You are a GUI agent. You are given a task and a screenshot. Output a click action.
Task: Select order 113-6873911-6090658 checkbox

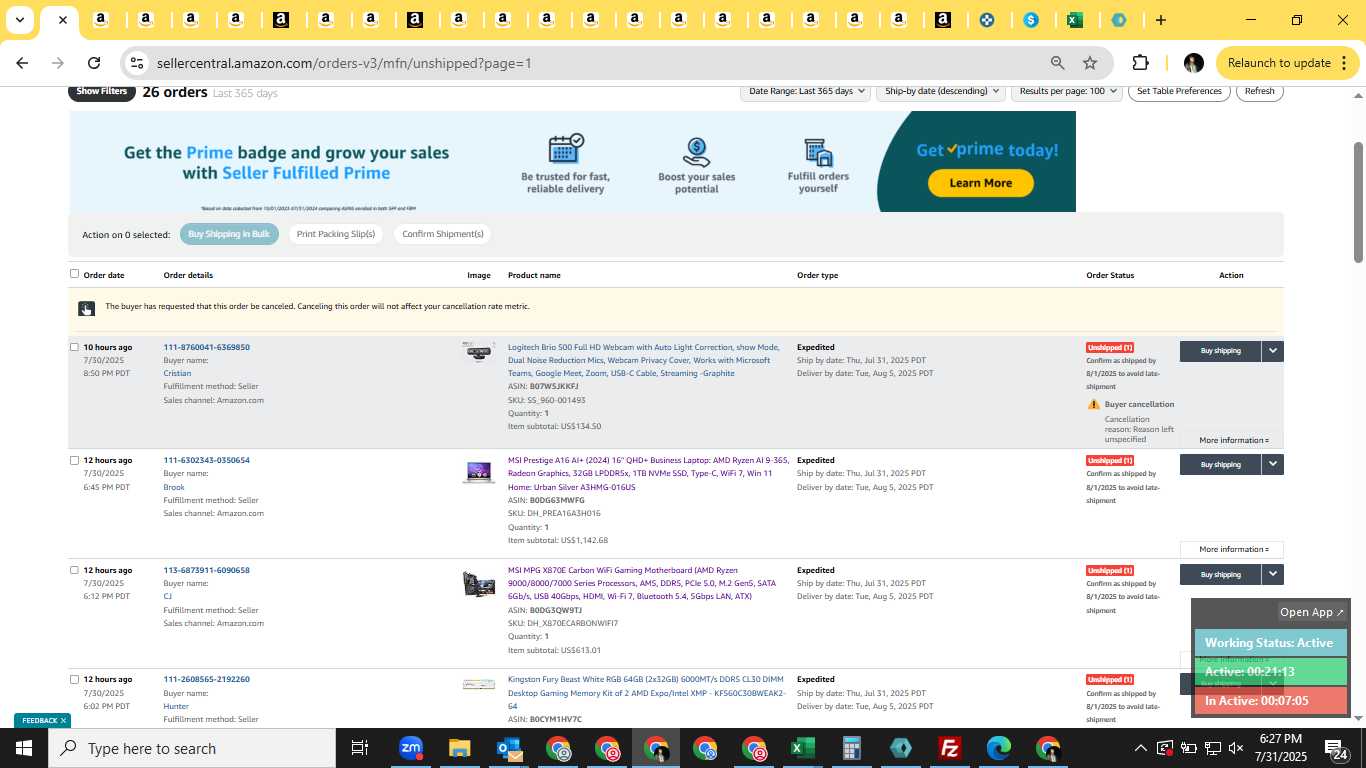pos(74,570)
